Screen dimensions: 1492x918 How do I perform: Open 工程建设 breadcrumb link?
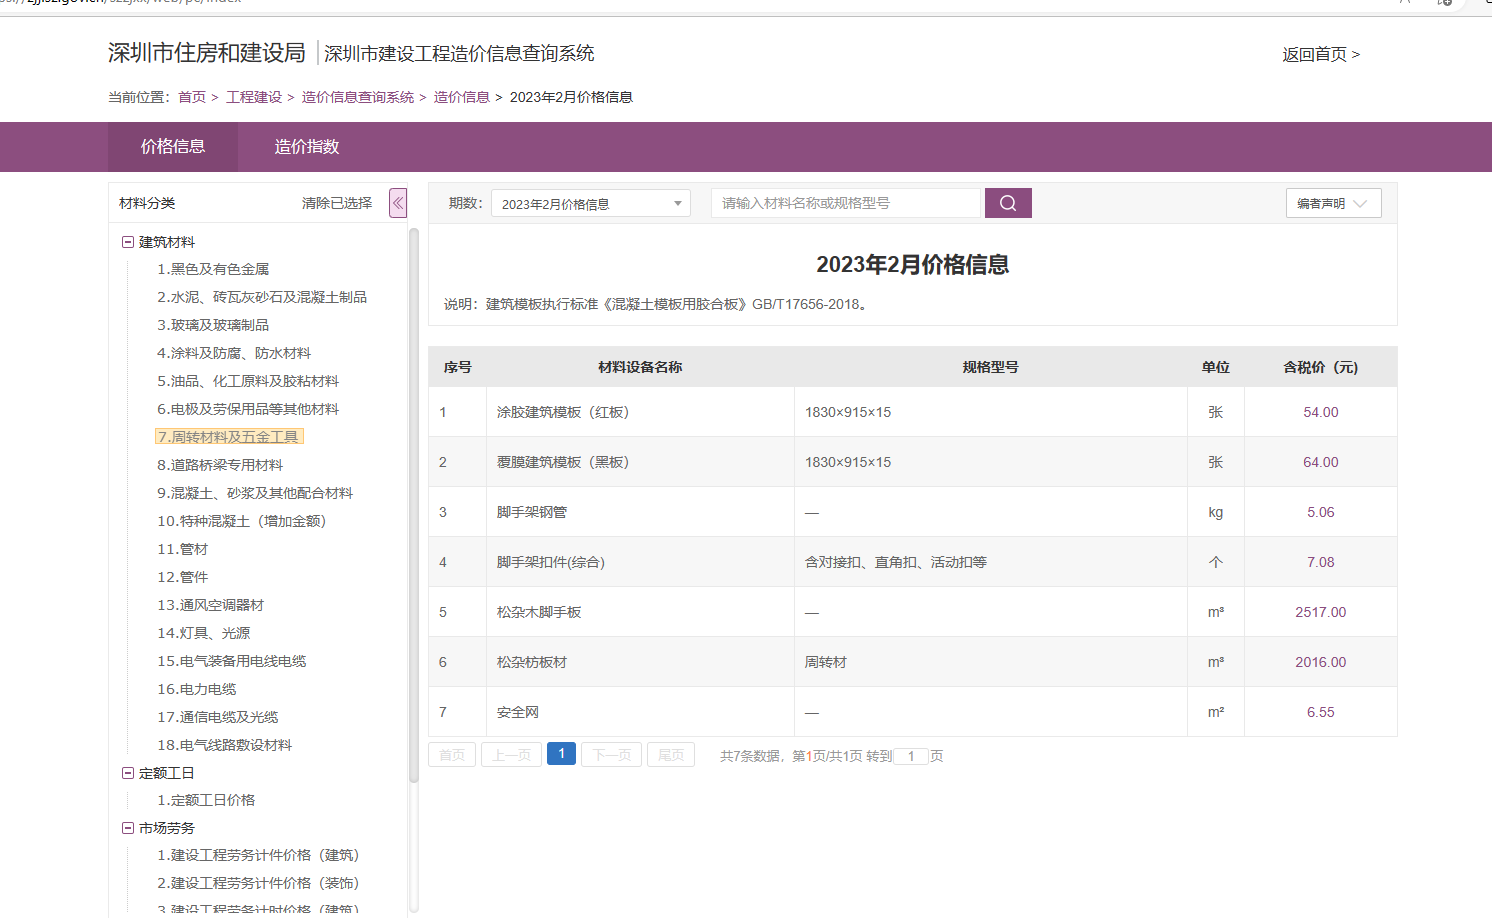254,97
